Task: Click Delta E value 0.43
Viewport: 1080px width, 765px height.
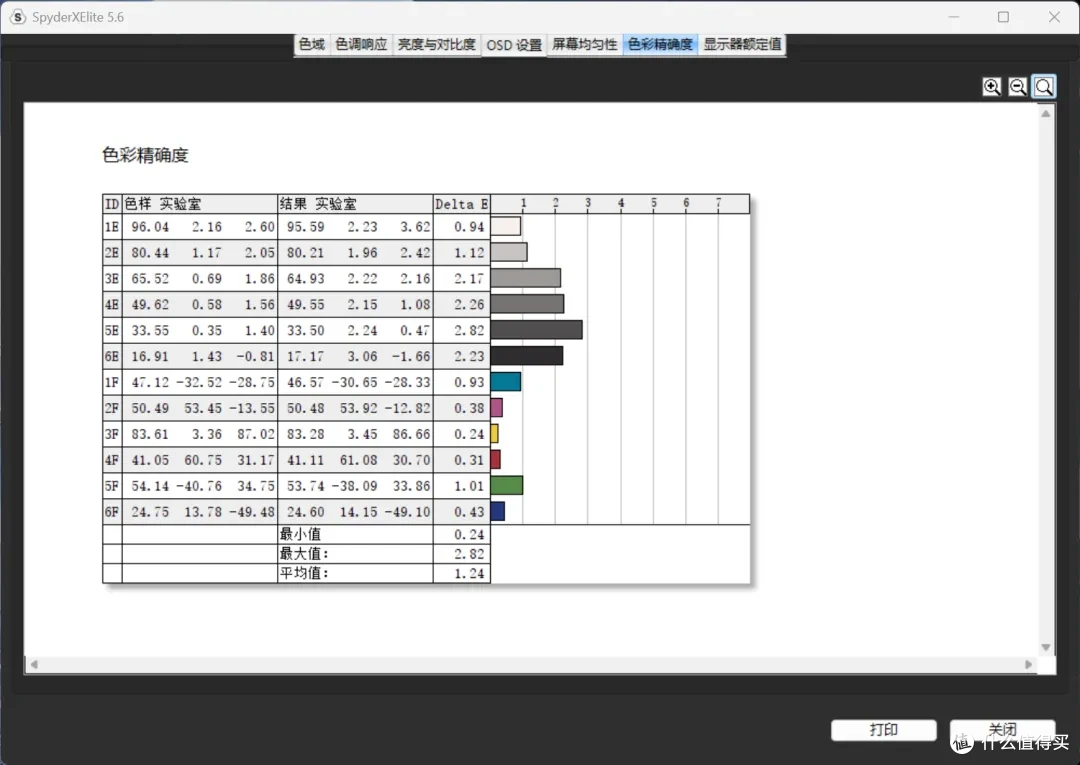Action: 469,512
